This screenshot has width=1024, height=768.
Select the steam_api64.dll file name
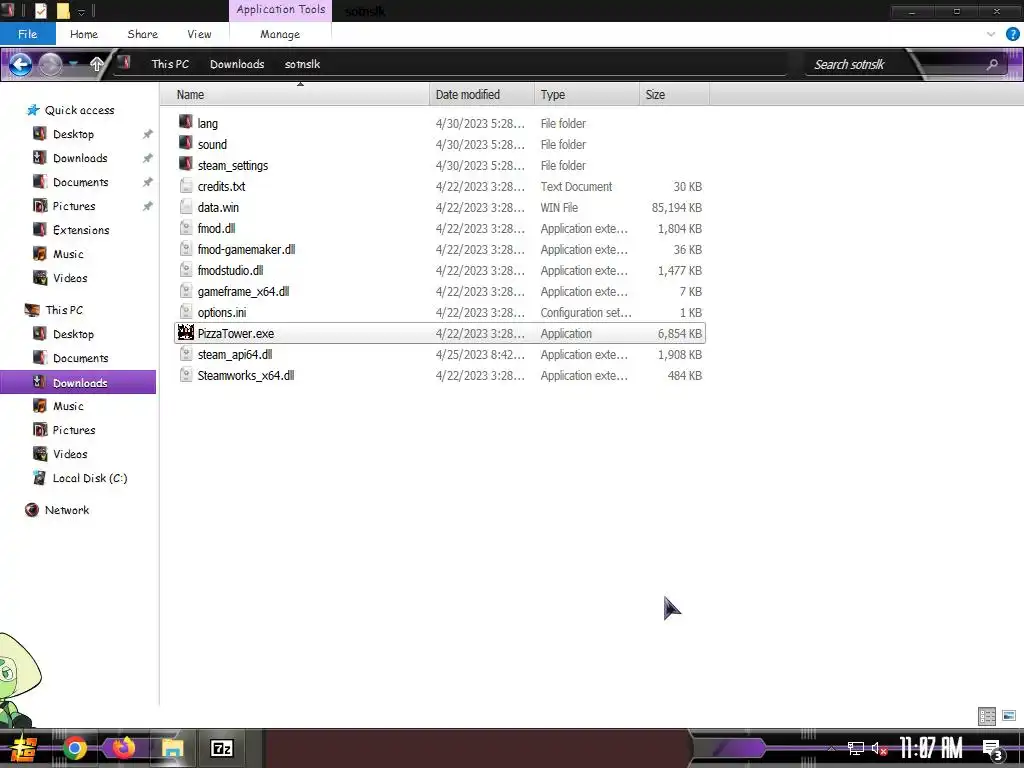[x=235, y=355]
